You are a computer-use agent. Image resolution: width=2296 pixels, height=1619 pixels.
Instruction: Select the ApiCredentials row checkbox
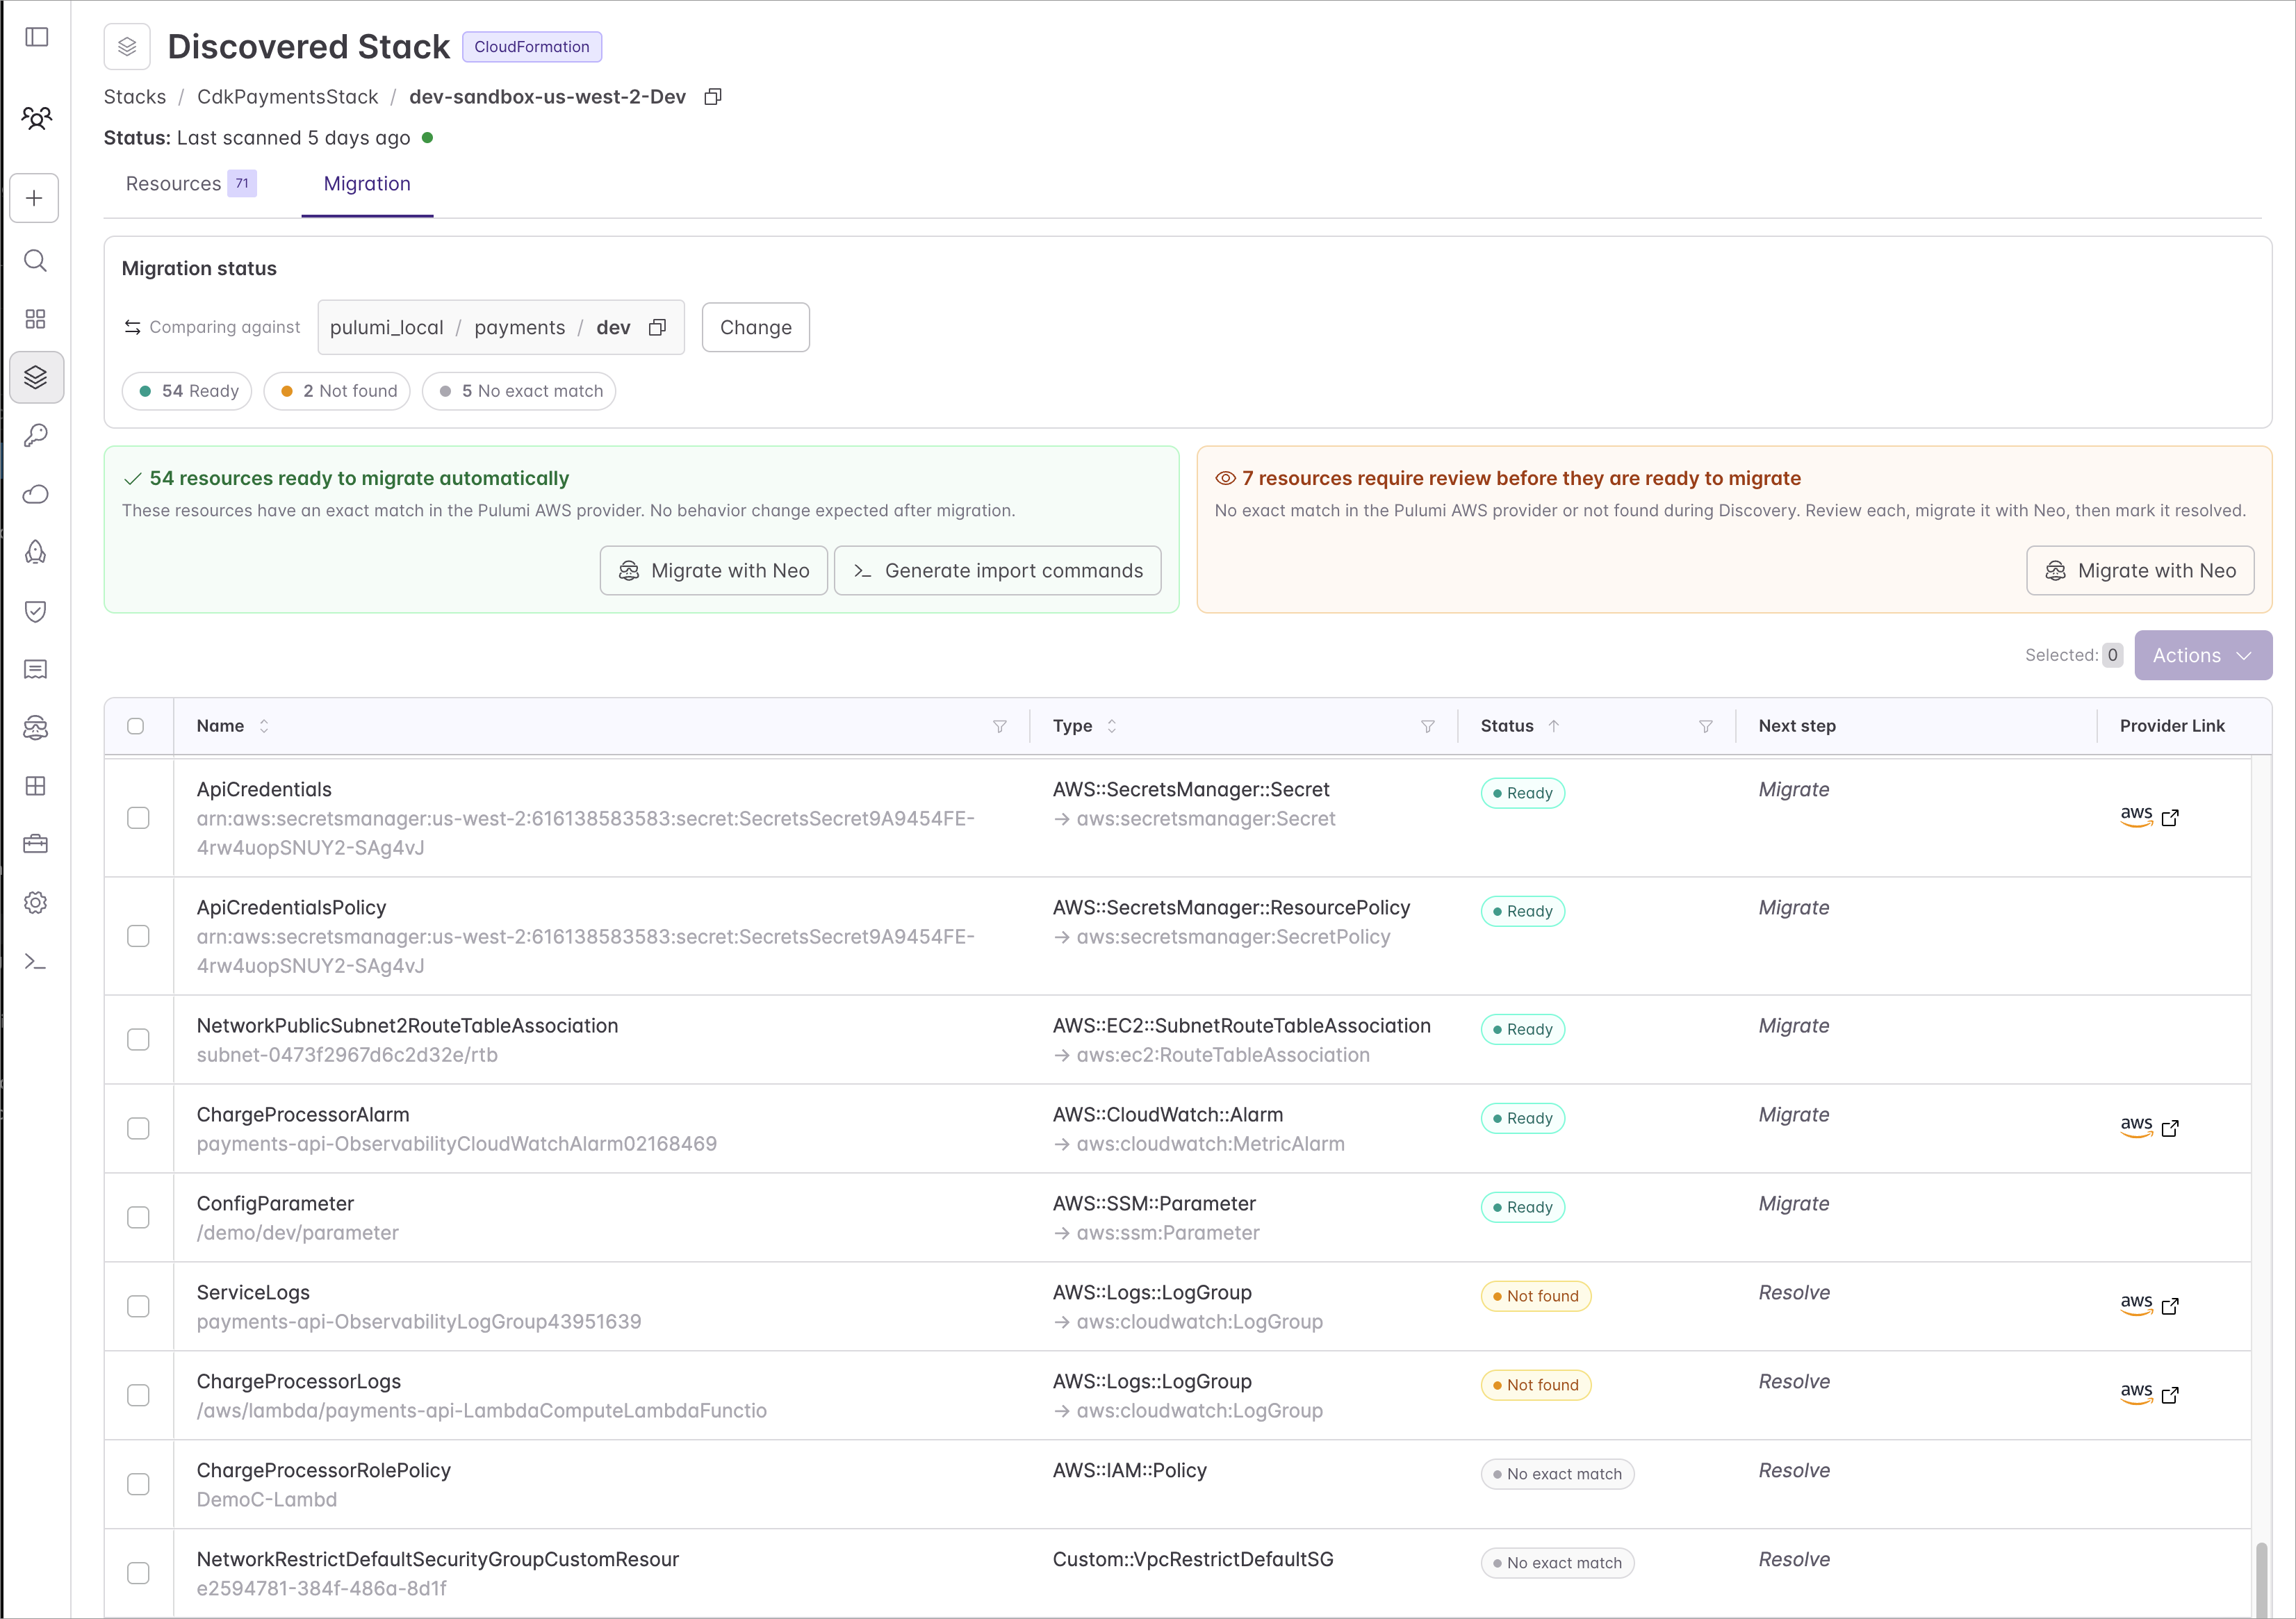pos(139,818)
